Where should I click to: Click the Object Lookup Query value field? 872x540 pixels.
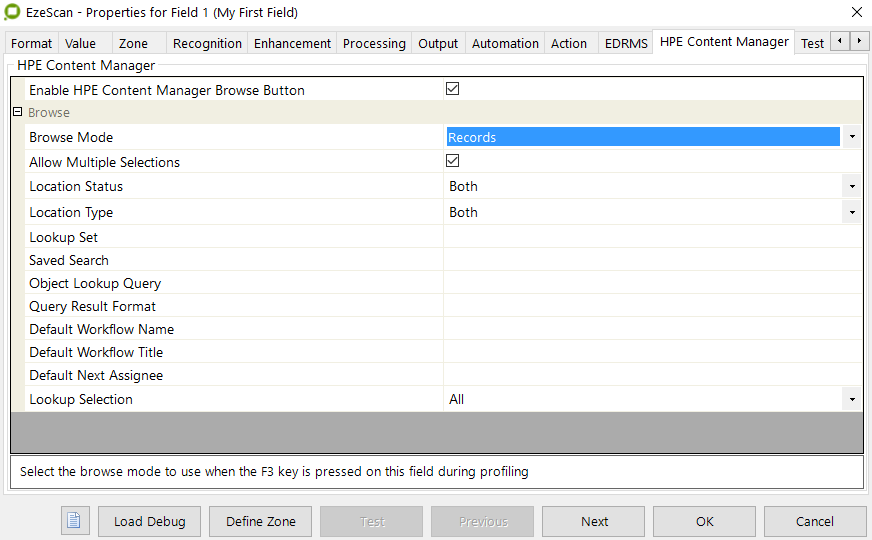pyautogui.click(x=650, y=283)
